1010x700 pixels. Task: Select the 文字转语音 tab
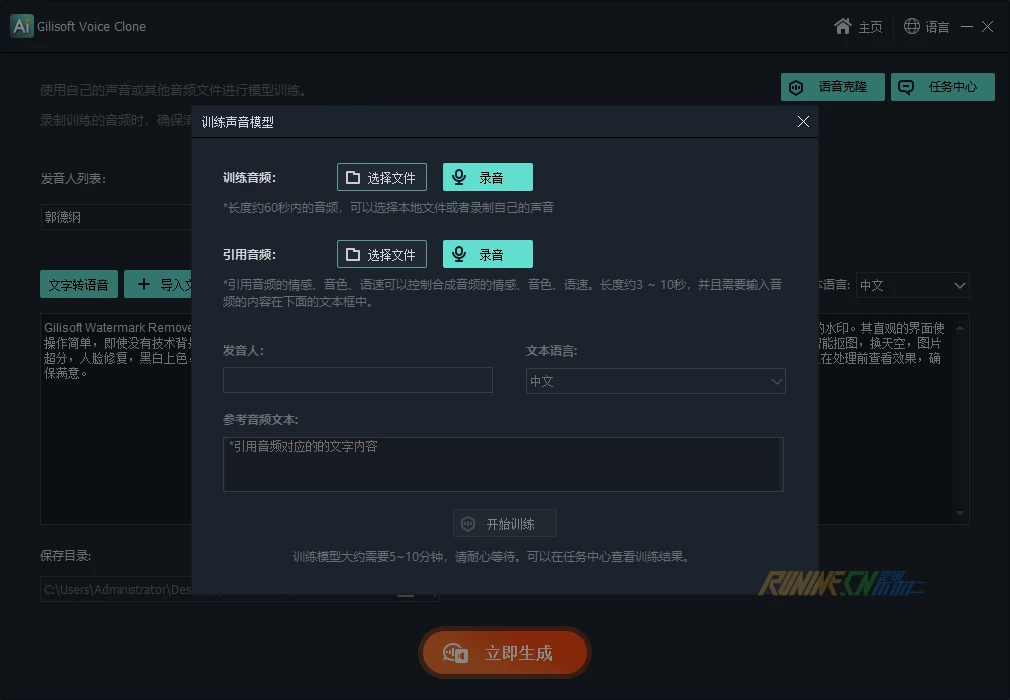point(79,284)
